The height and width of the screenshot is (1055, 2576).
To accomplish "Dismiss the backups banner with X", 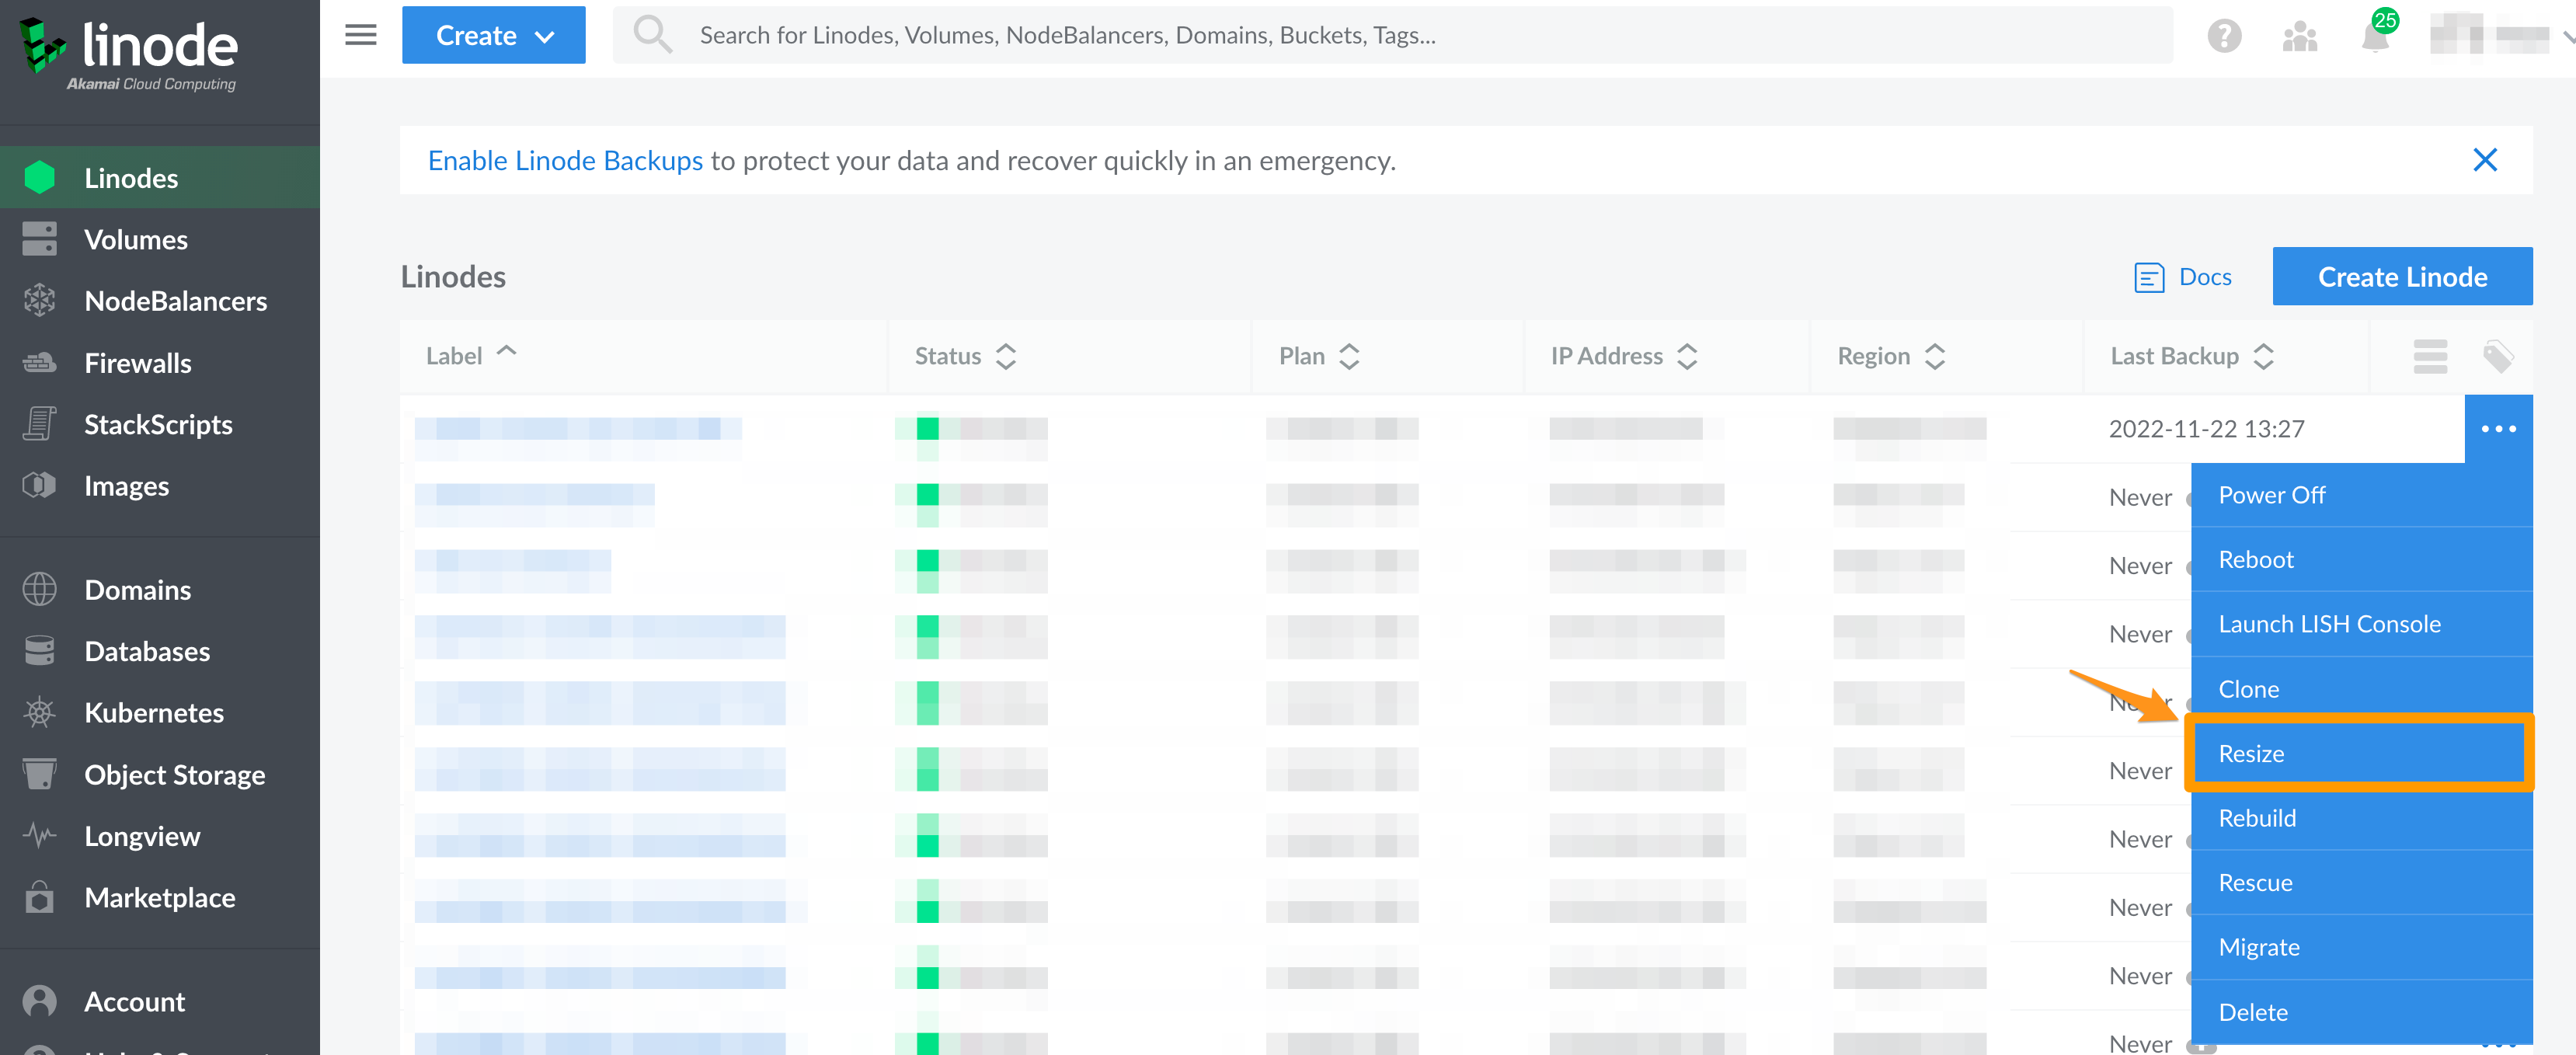I will tap(2484, 160).
